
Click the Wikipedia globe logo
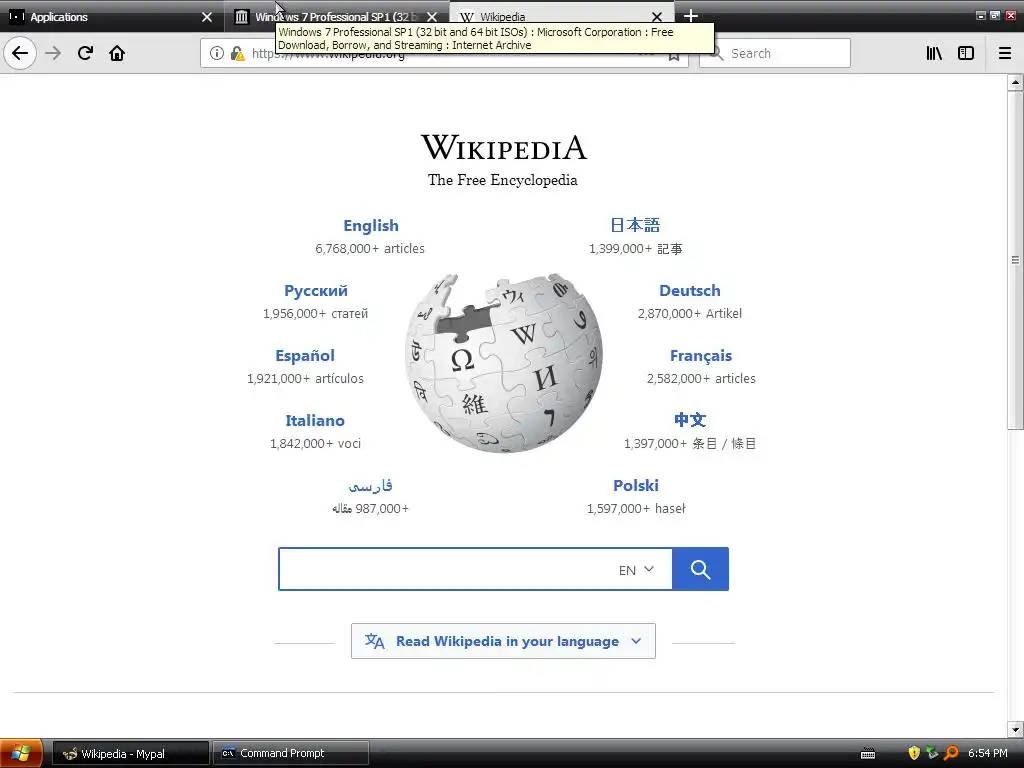coord(504,362)
